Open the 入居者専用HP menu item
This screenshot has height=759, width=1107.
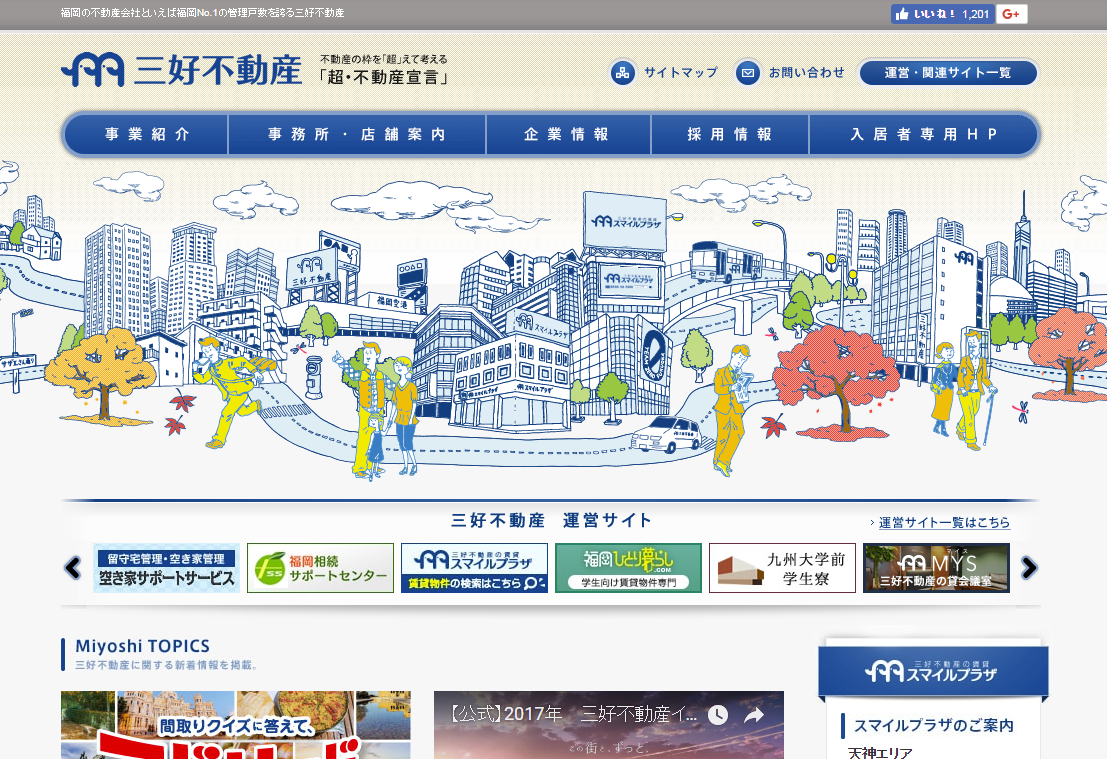point(923,134)
